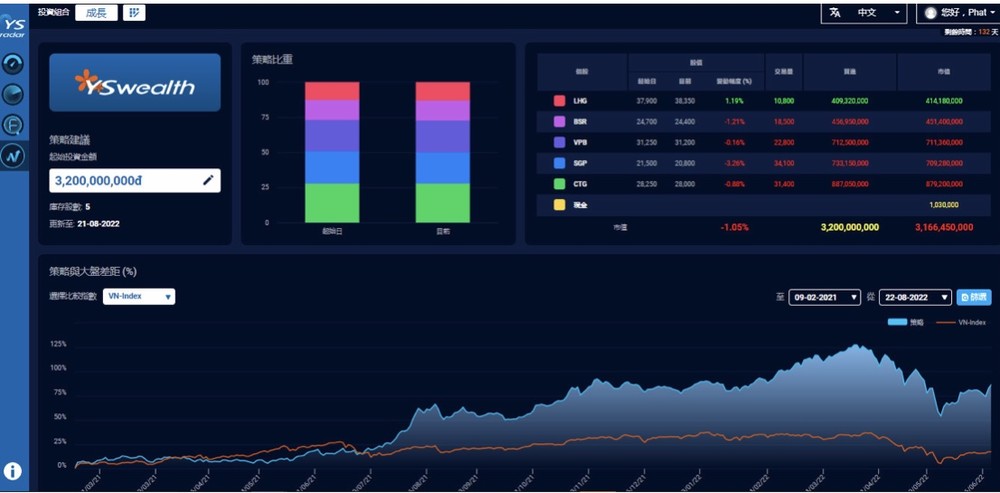Open the grid selector icon beside 成長
Screen dimensions: 1000x493
pos(134,12)
